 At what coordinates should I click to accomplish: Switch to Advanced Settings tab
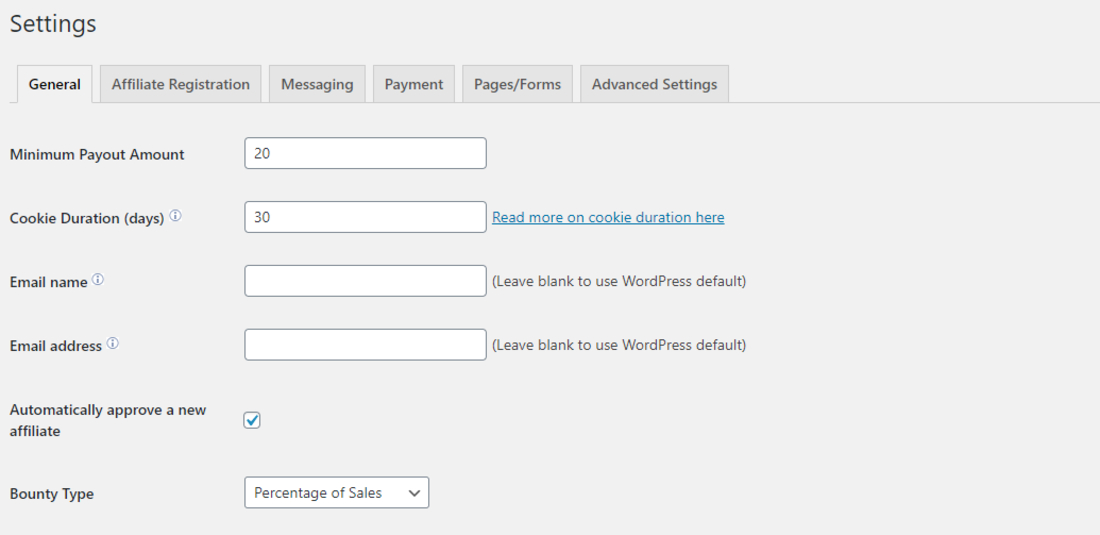(654, 84)
